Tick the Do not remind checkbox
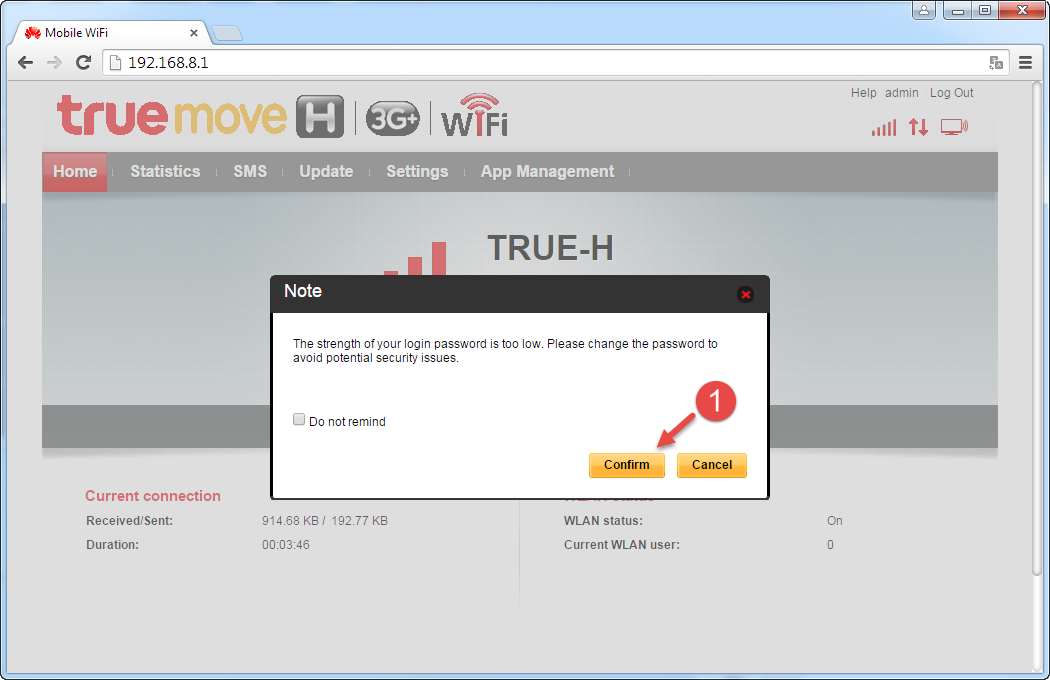This screenshot has height=680, width=1050. pyautogui.click(x=299, y=419)
